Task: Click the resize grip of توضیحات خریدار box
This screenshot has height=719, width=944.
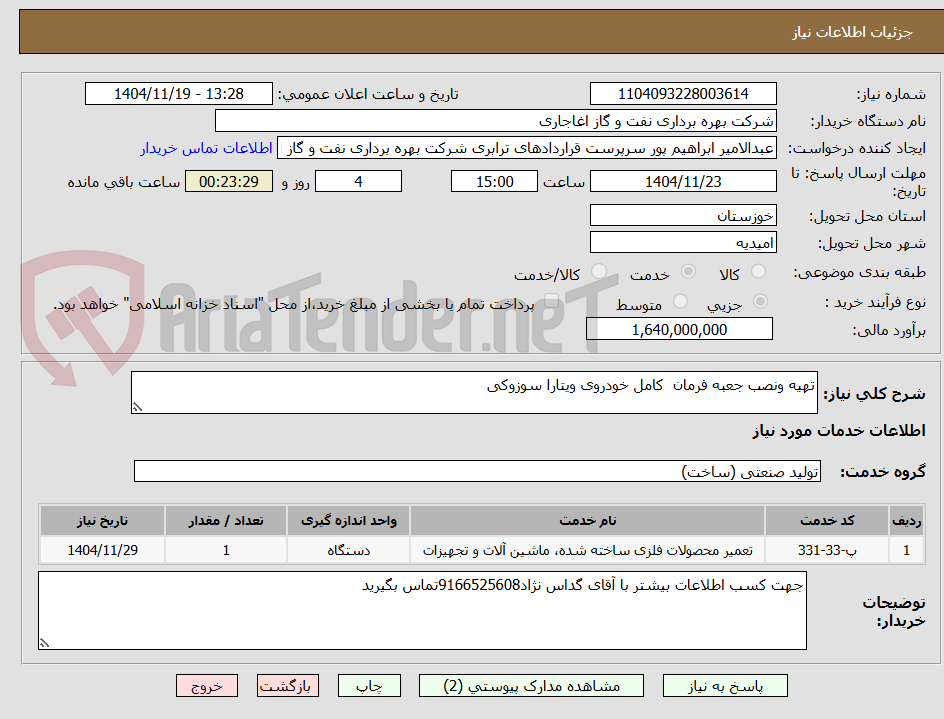Action: point(45,643)
